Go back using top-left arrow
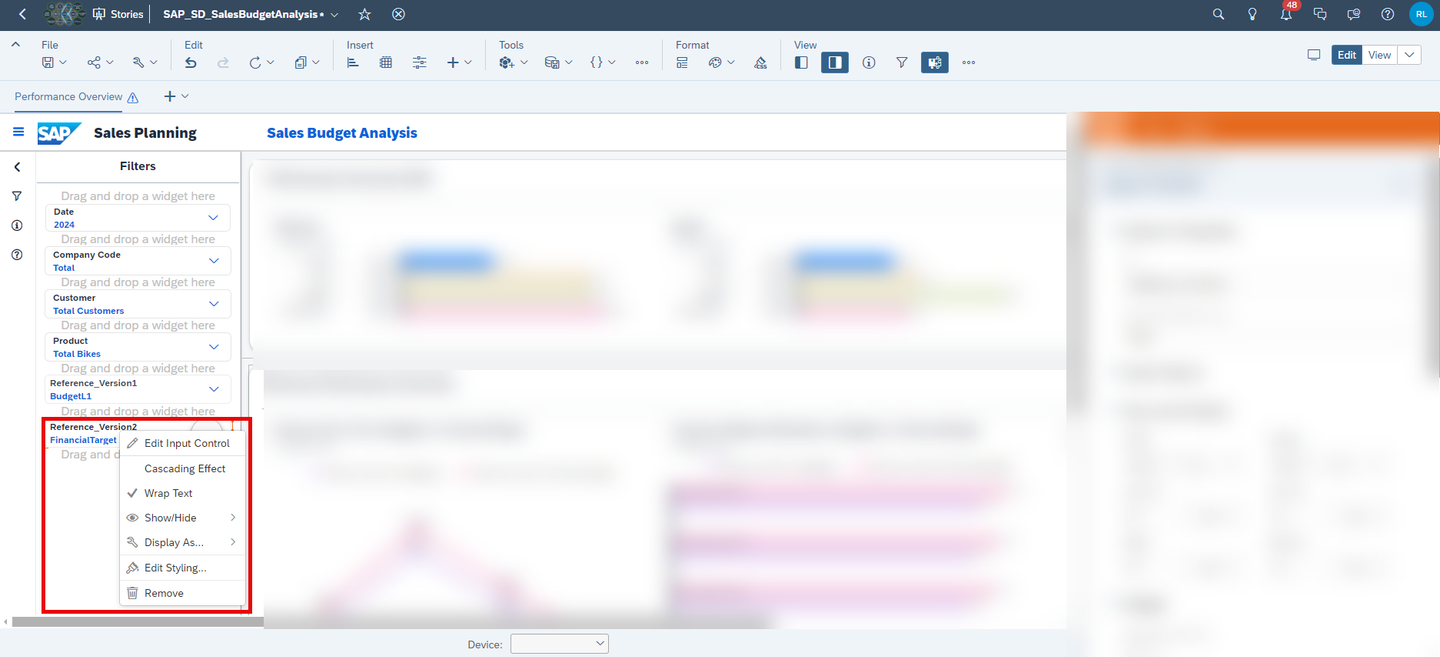Viewport: 1440px width, 657px height. click(x=23, y=14)
